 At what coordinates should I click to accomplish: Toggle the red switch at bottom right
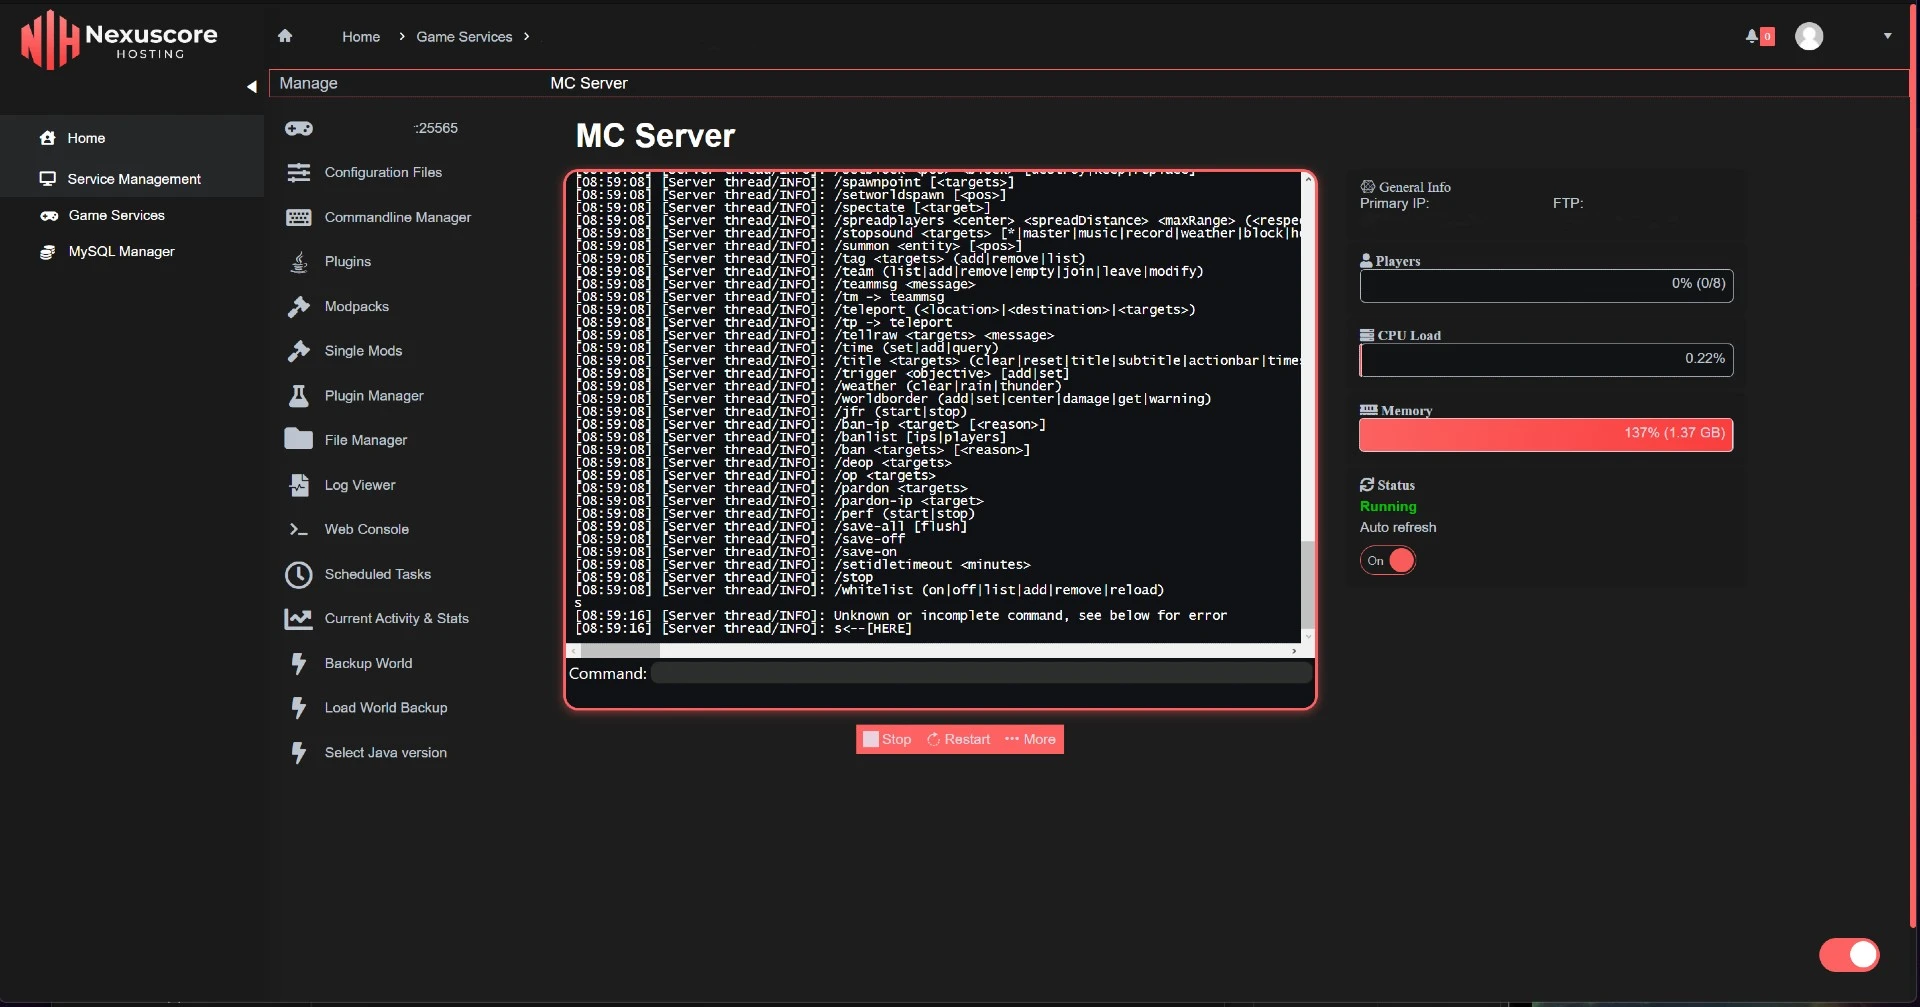[1849, 955]
